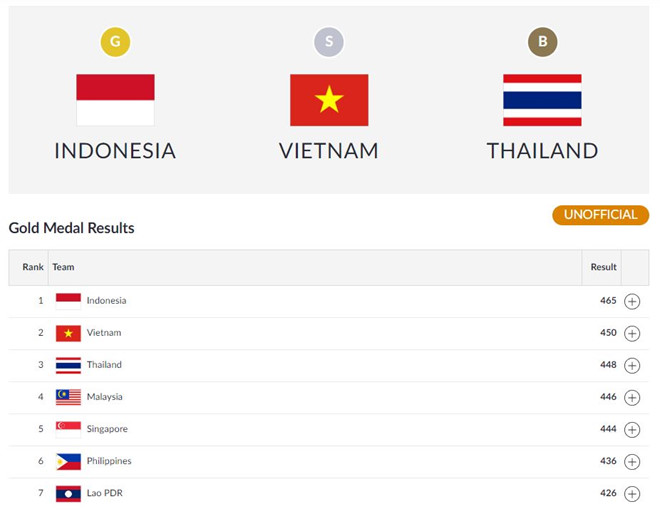Click the large Thailand flag
The image size is (660, 514).
click(543, 100)
